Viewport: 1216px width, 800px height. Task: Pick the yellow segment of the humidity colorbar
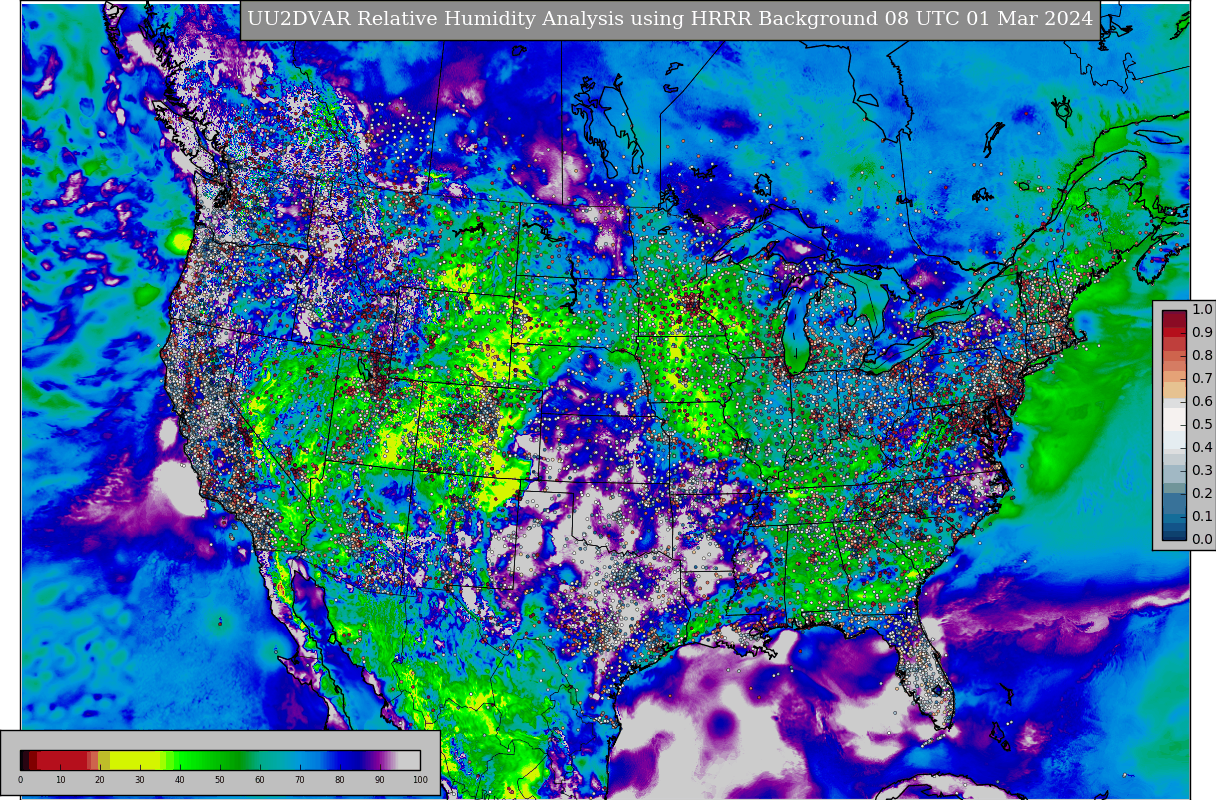(135, 760)
